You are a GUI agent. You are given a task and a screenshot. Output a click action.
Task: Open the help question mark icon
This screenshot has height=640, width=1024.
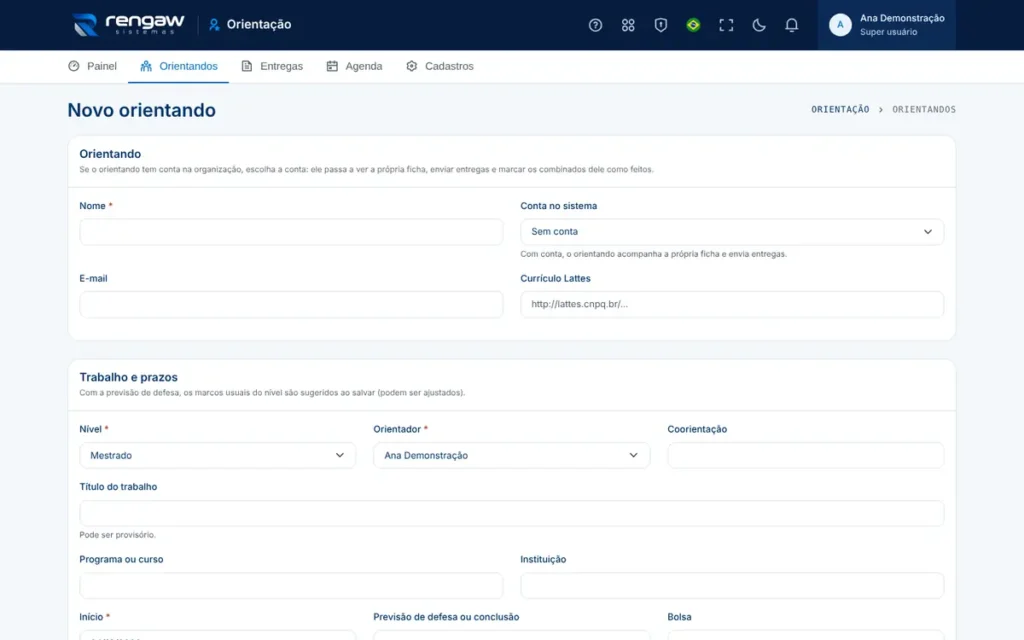pyautogui.click(x=595, y=25)
